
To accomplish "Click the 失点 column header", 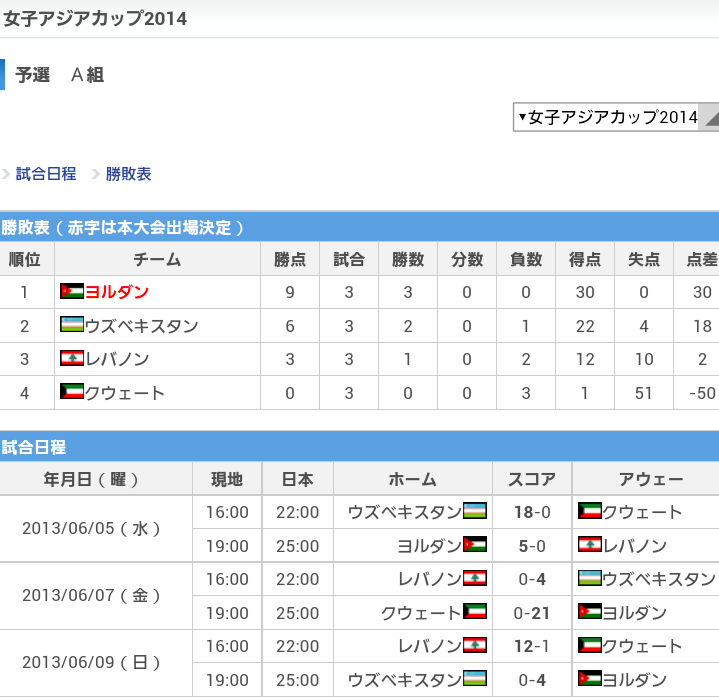I will click(644, 259).
